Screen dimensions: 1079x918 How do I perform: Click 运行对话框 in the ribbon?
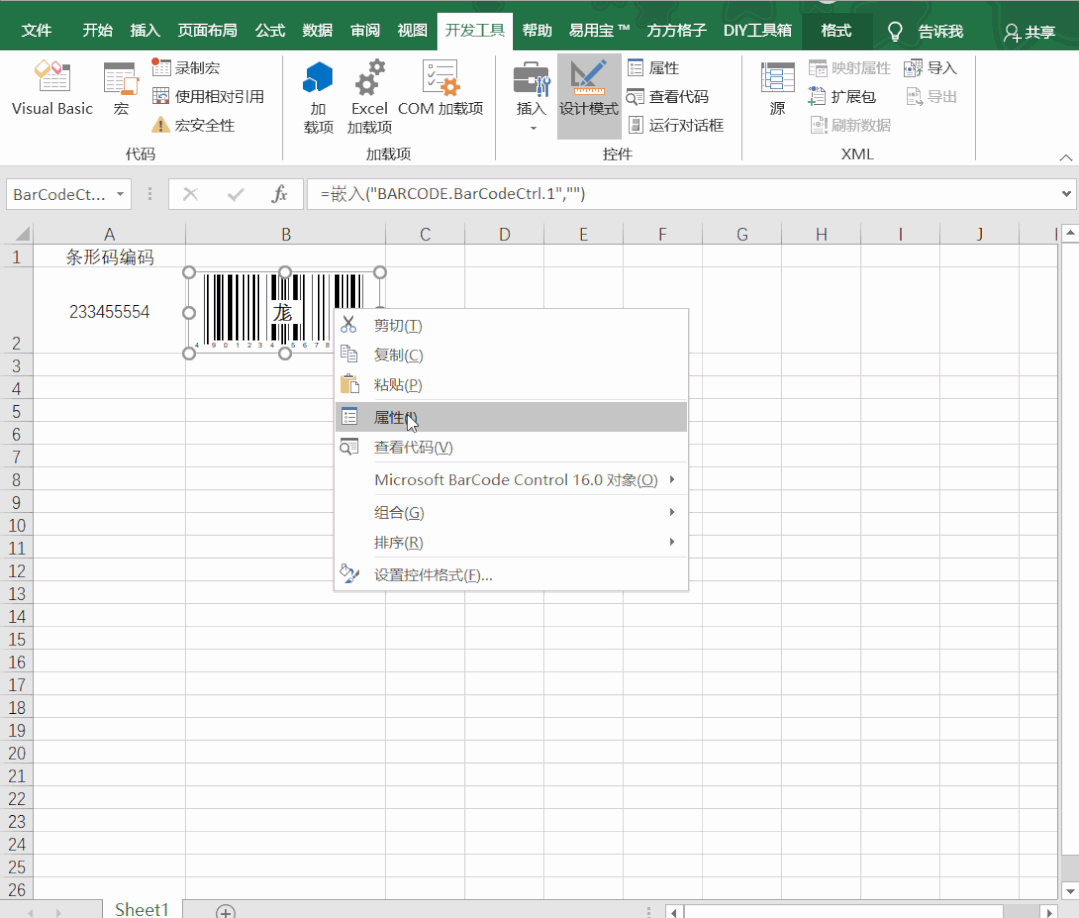tap(675, 125)
